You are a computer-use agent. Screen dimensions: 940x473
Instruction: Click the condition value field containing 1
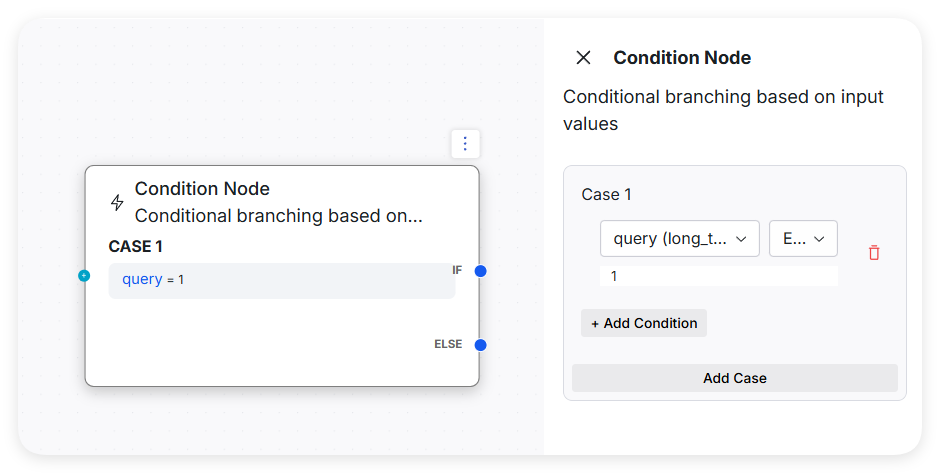click(718, 276)
